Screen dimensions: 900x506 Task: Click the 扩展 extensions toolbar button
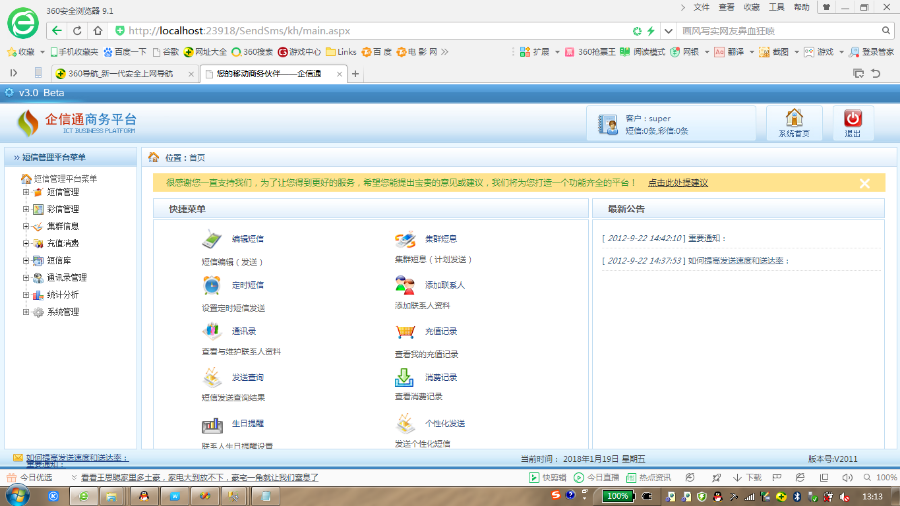point(534,52)
